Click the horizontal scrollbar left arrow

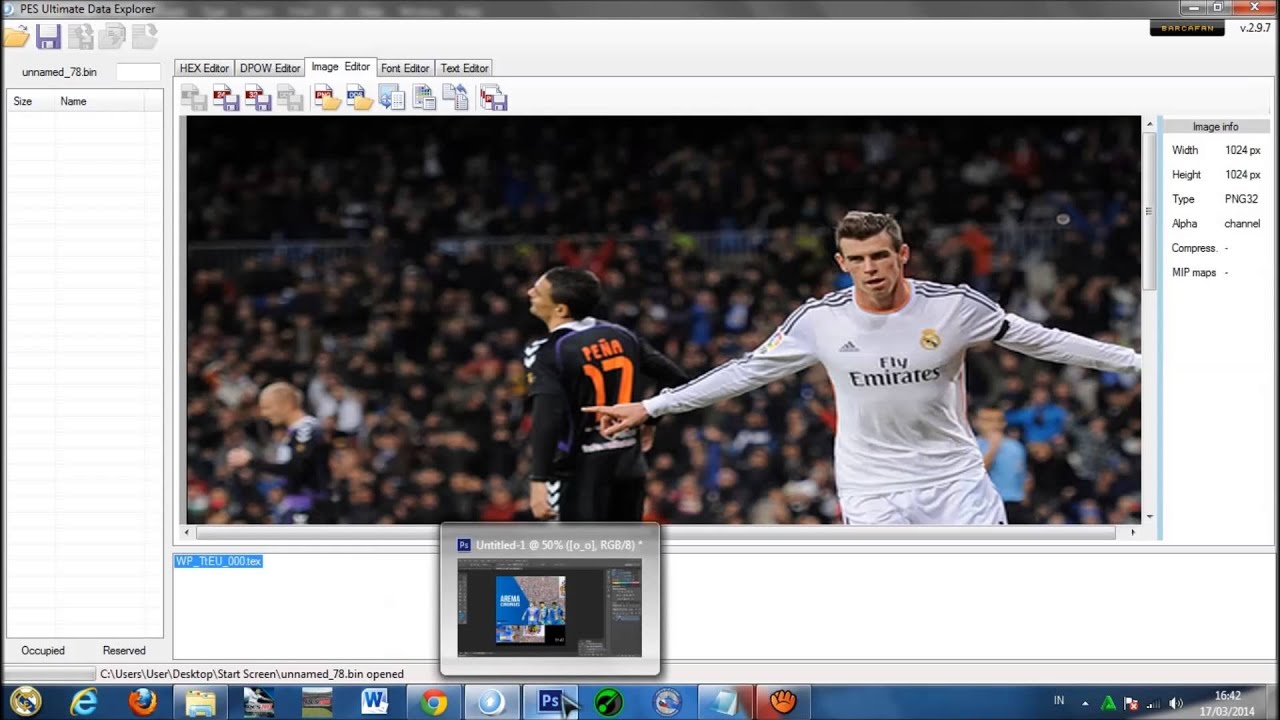(187, 533)
